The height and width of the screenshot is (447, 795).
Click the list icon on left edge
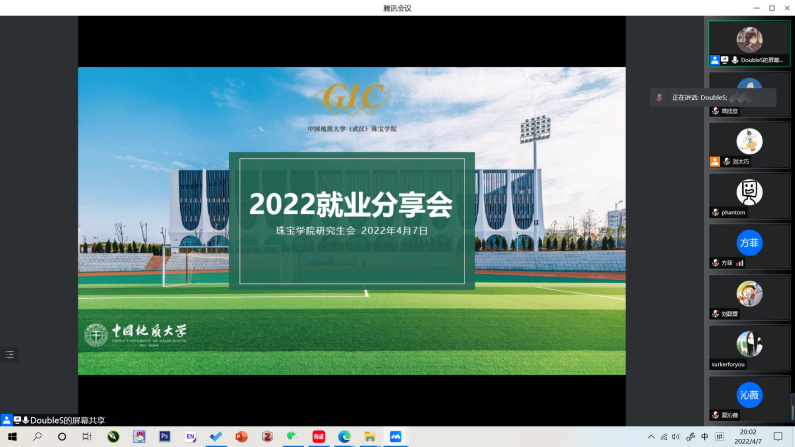(x=10, y=354)
